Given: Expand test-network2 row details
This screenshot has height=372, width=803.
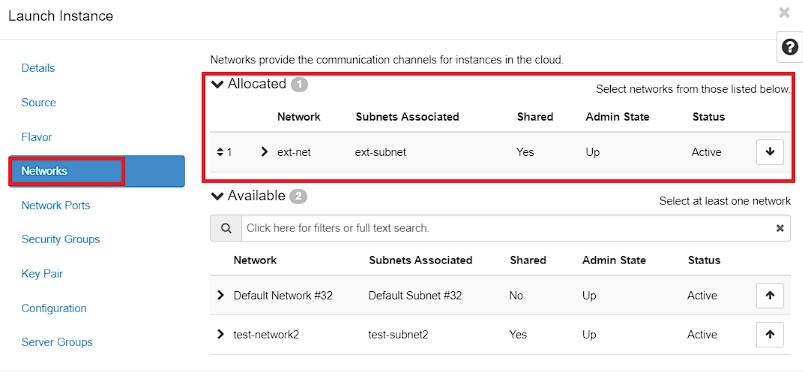Looking at the screenshot, I should [221, 335].
